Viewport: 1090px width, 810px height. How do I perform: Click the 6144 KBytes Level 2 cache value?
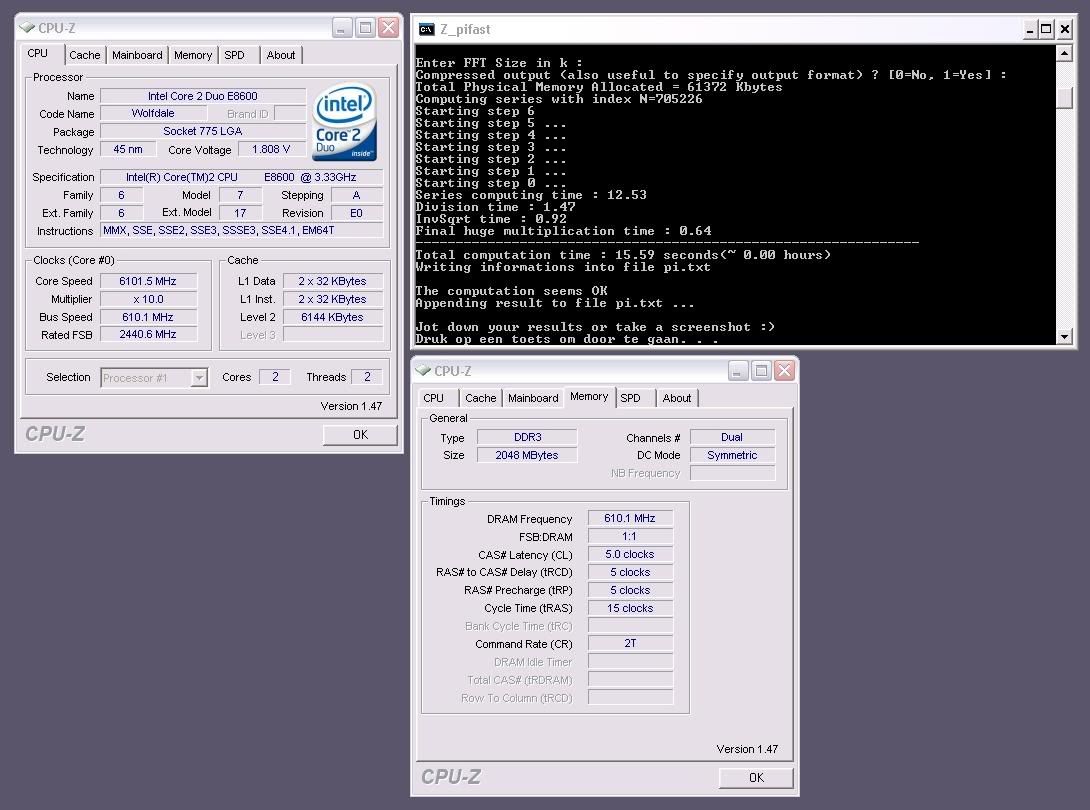click(332, 317)
